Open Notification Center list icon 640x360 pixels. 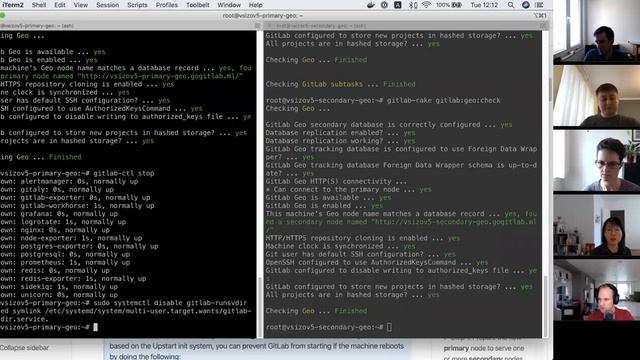(x=539, y=5)
